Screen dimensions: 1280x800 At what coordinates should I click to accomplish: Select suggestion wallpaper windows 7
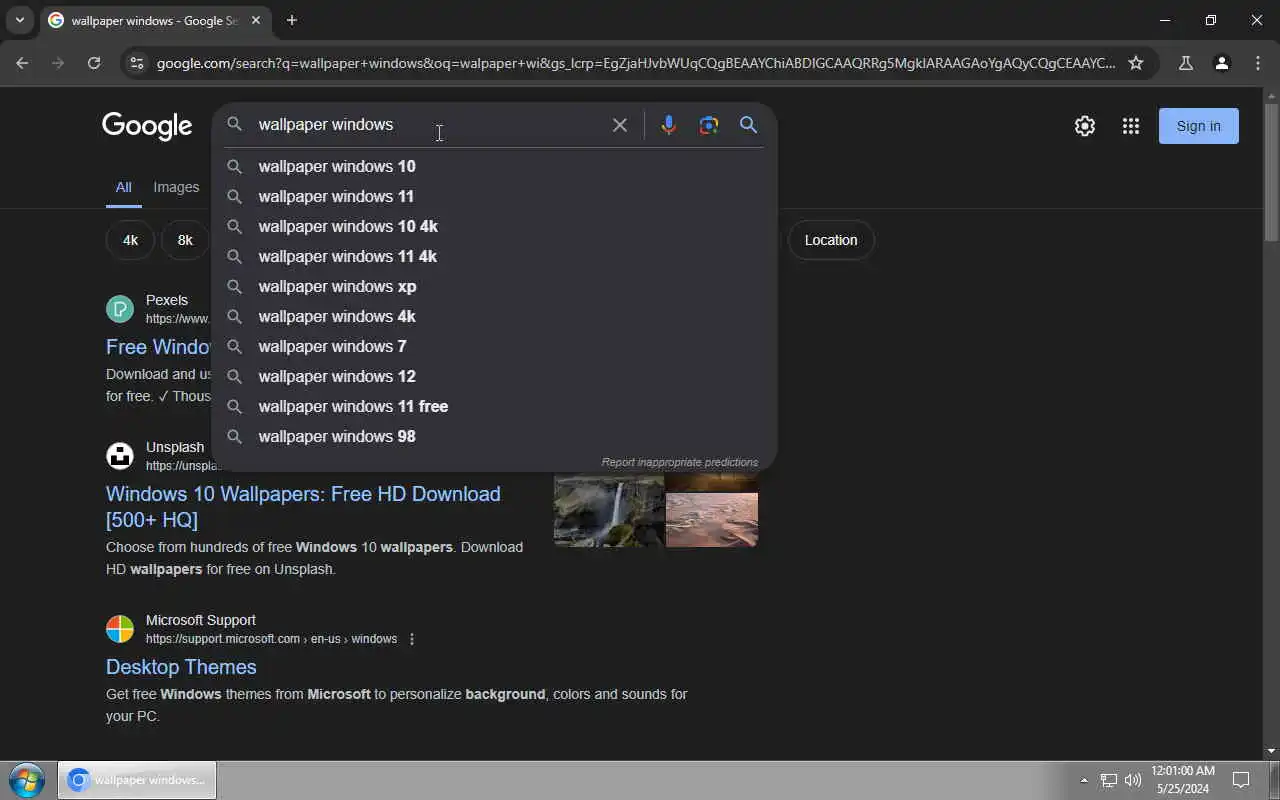494,346
